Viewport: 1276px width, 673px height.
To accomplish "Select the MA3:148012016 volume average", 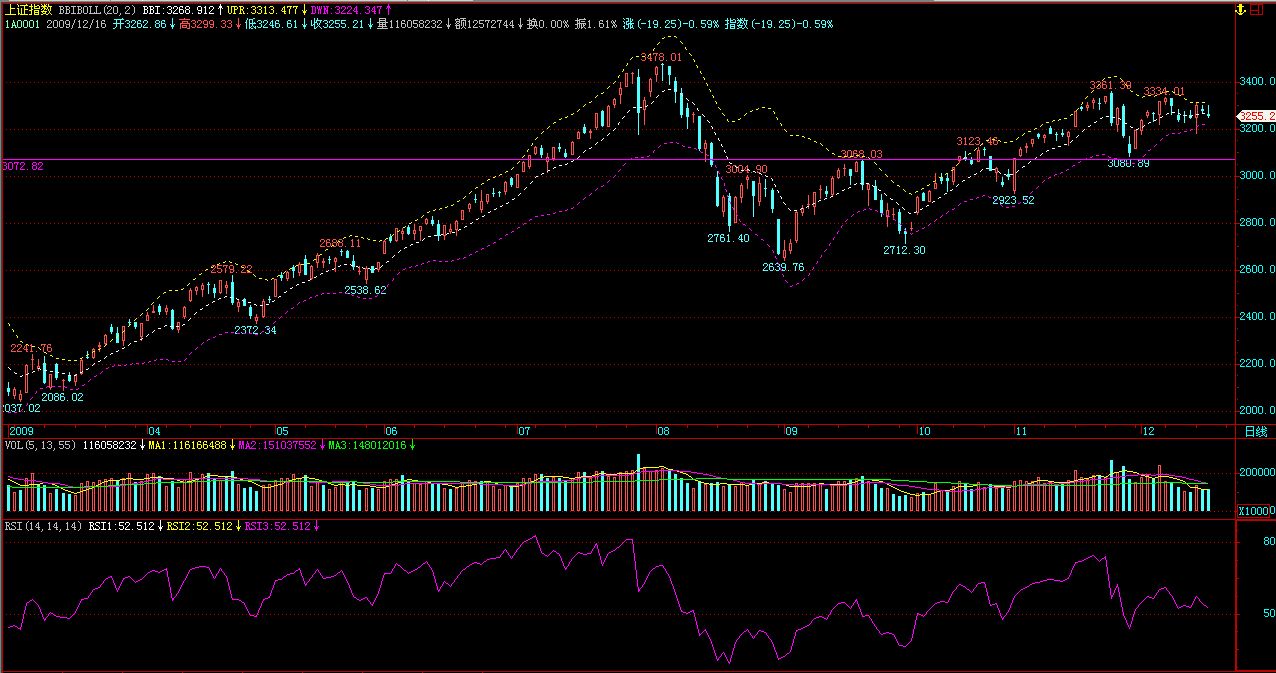I will tap(368, 445).
